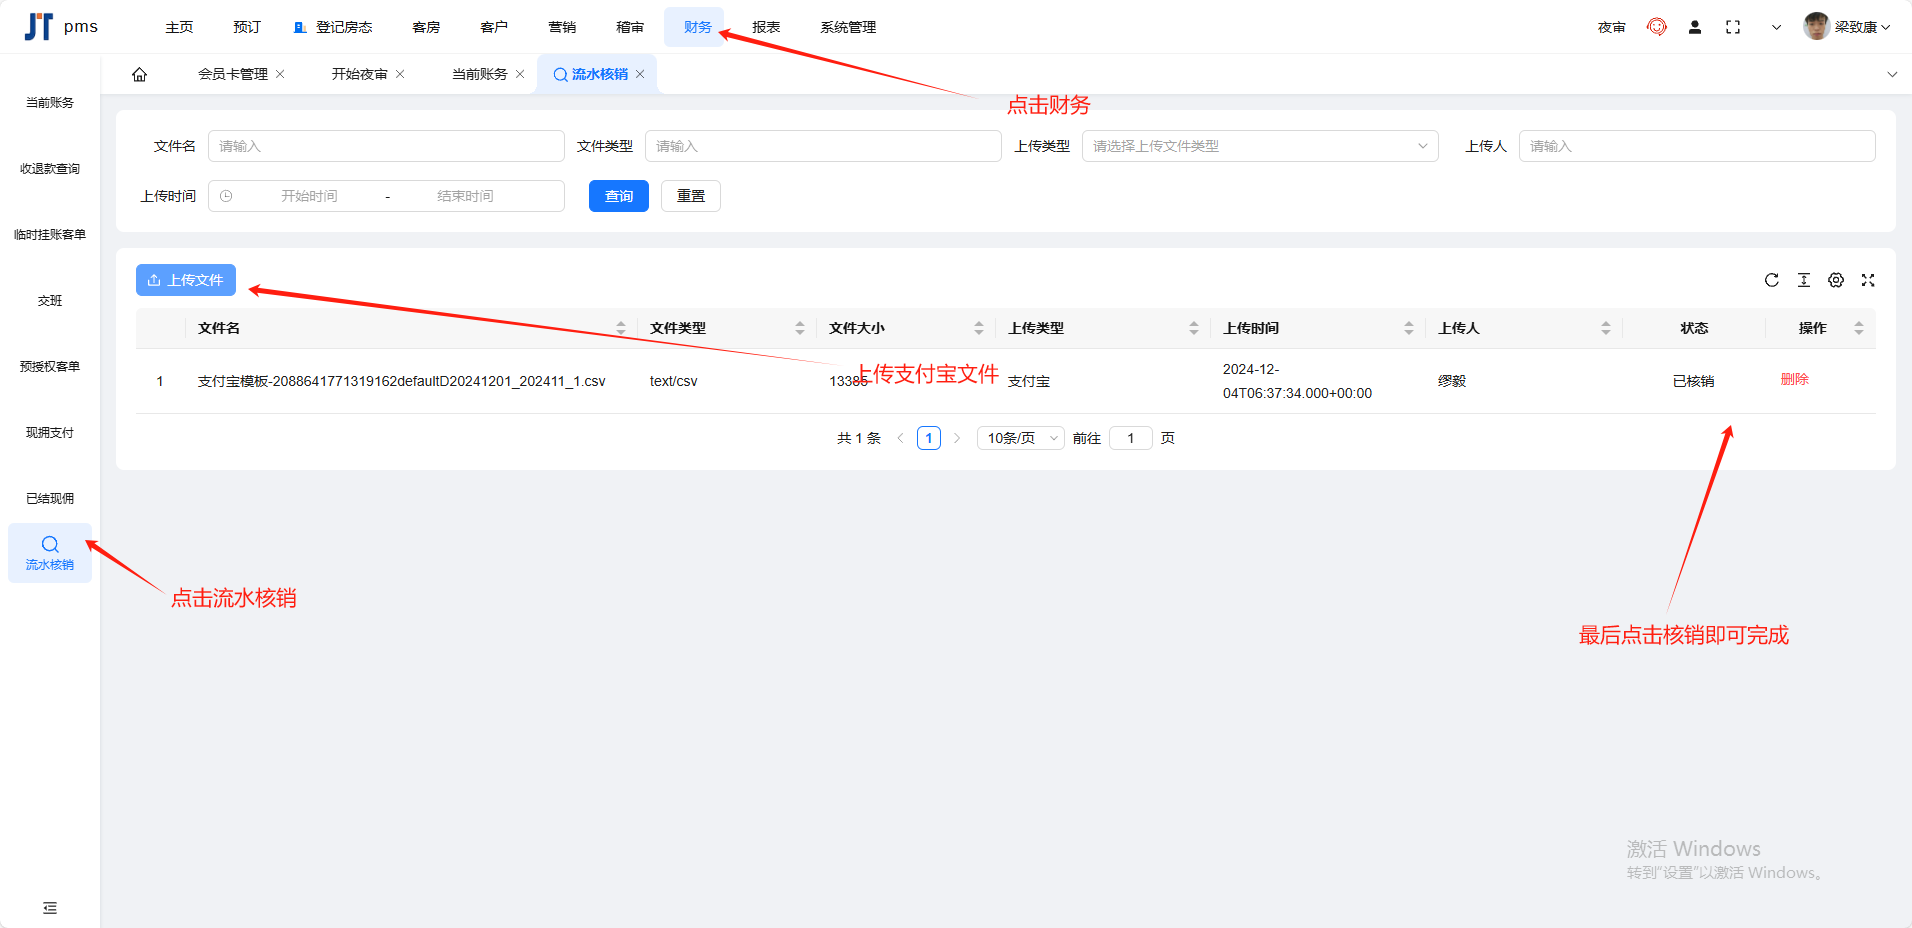Close the 会员卡管理 tab
The image size is (1912, 928).
[280, 75]
